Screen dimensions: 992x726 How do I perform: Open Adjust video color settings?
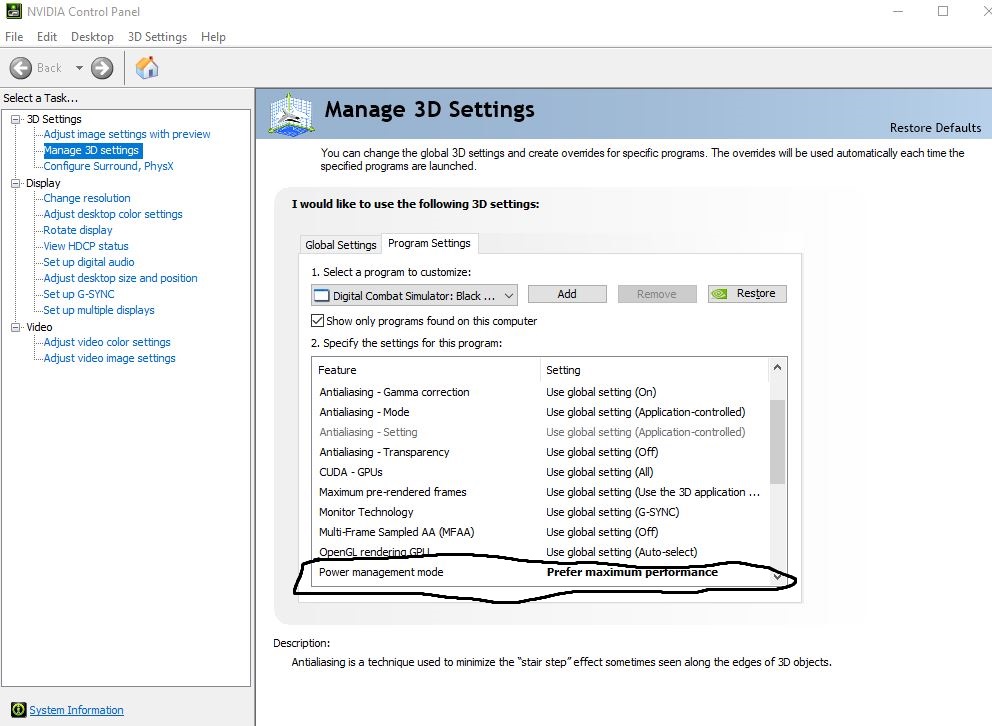click(x=107, y=342)
